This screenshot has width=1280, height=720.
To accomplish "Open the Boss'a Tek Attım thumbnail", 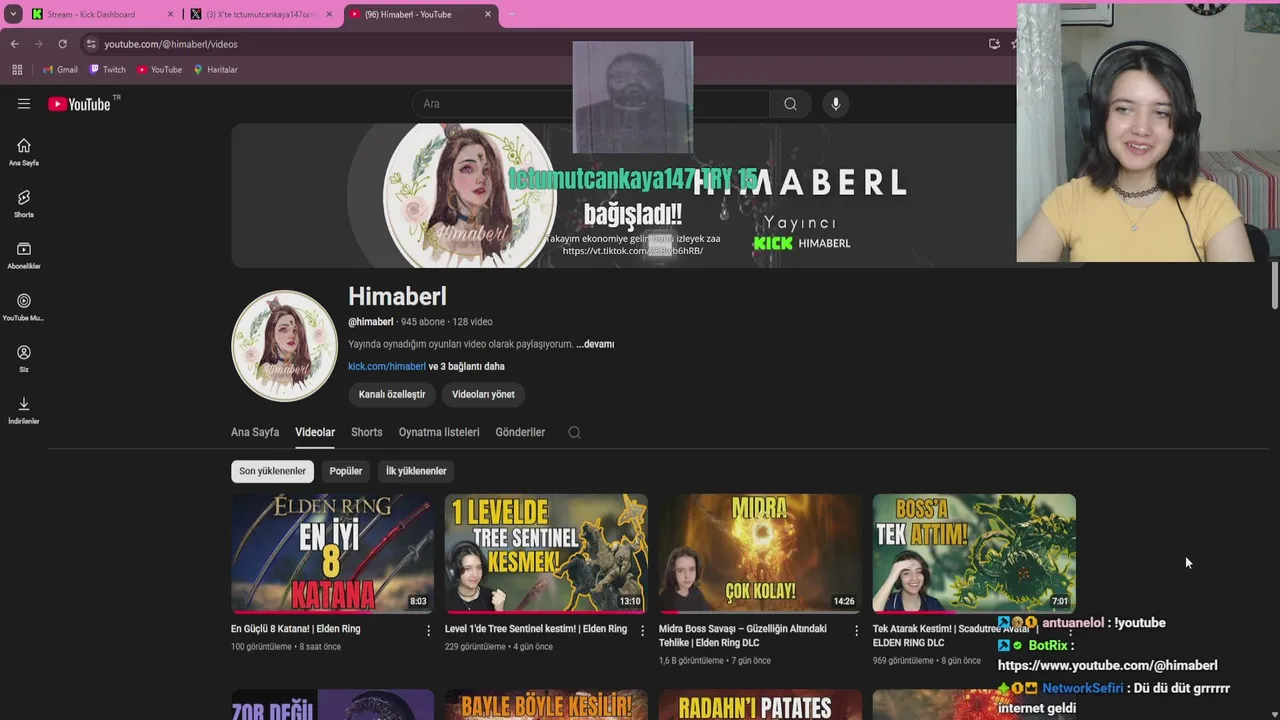I will [x=974, y=553].
